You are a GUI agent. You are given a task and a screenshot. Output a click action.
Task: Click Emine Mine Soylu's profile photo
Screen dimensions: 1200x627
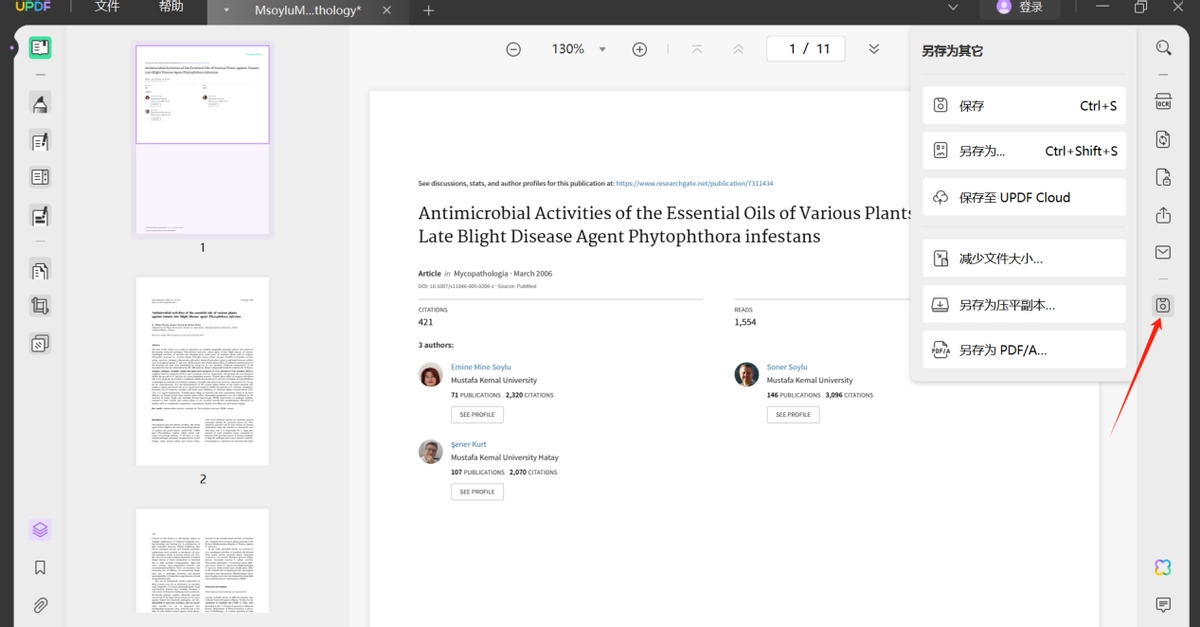coord(431,375)
